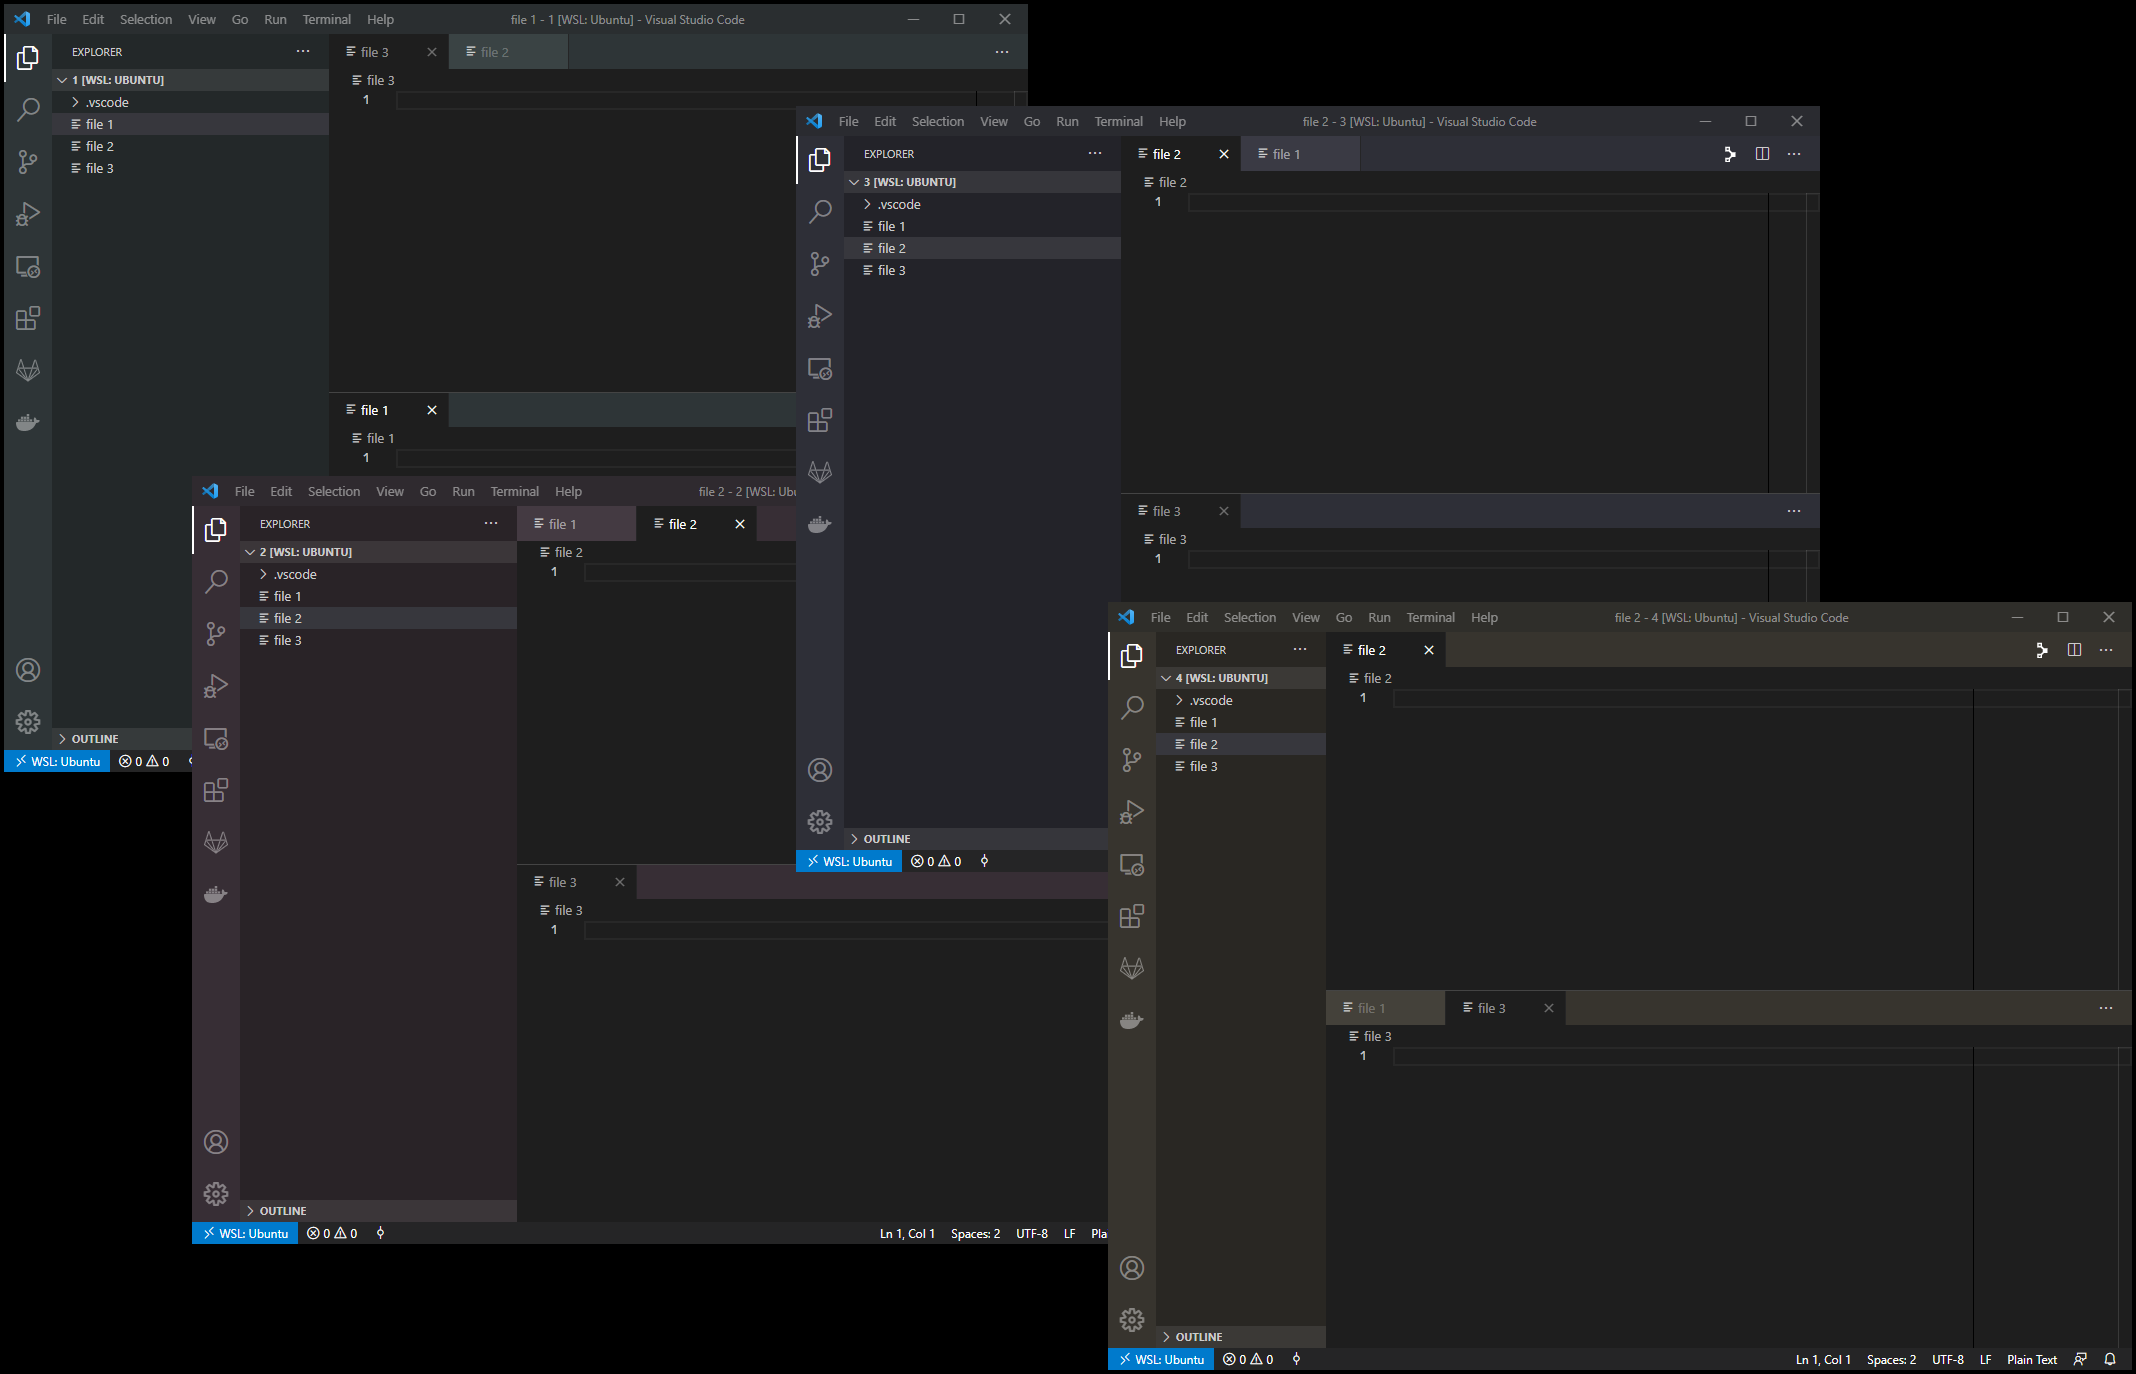Open Extensions view in window 4 activity bar
Screen dimensions: 2136x1374
1132,916
